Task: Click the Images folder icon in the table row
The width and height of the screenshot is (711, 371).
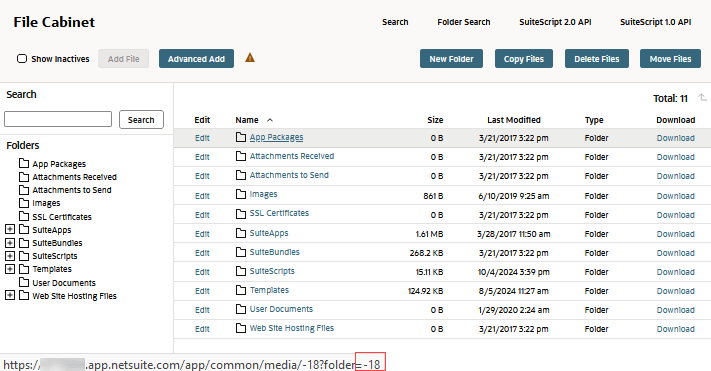Action: click(x=241, y=194)
